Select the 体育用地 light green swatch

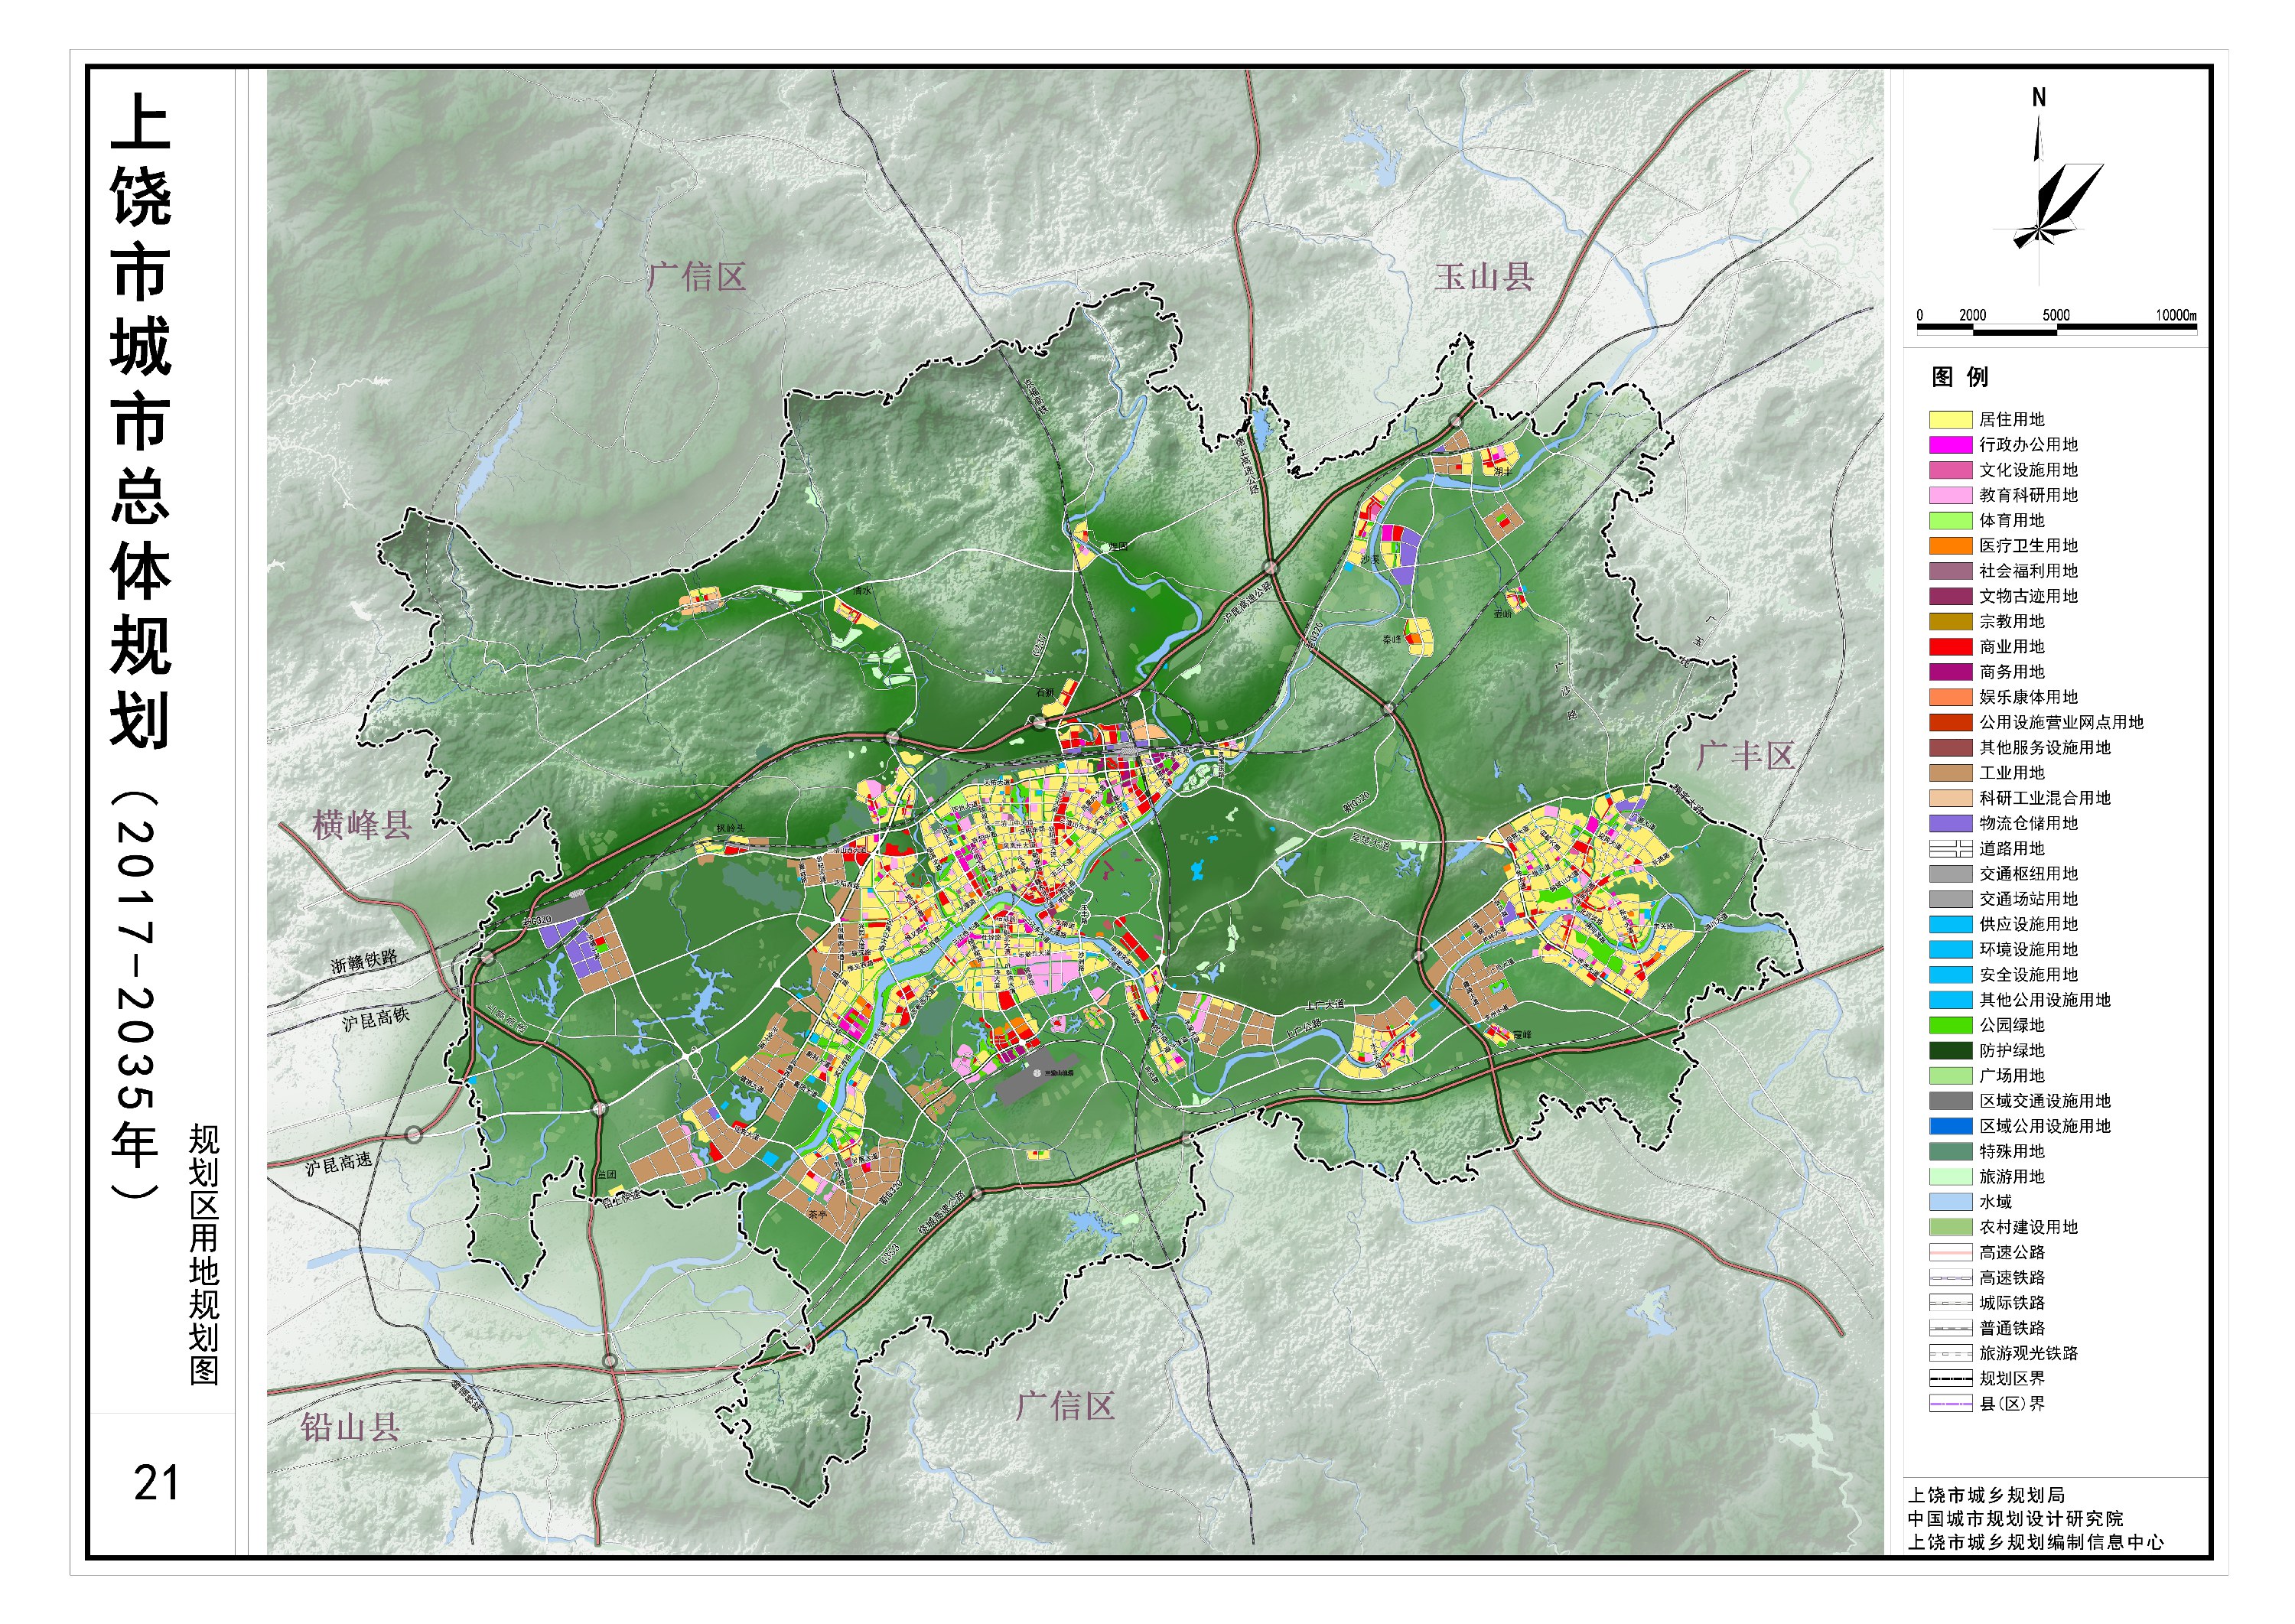click(x=1949, y=521)
